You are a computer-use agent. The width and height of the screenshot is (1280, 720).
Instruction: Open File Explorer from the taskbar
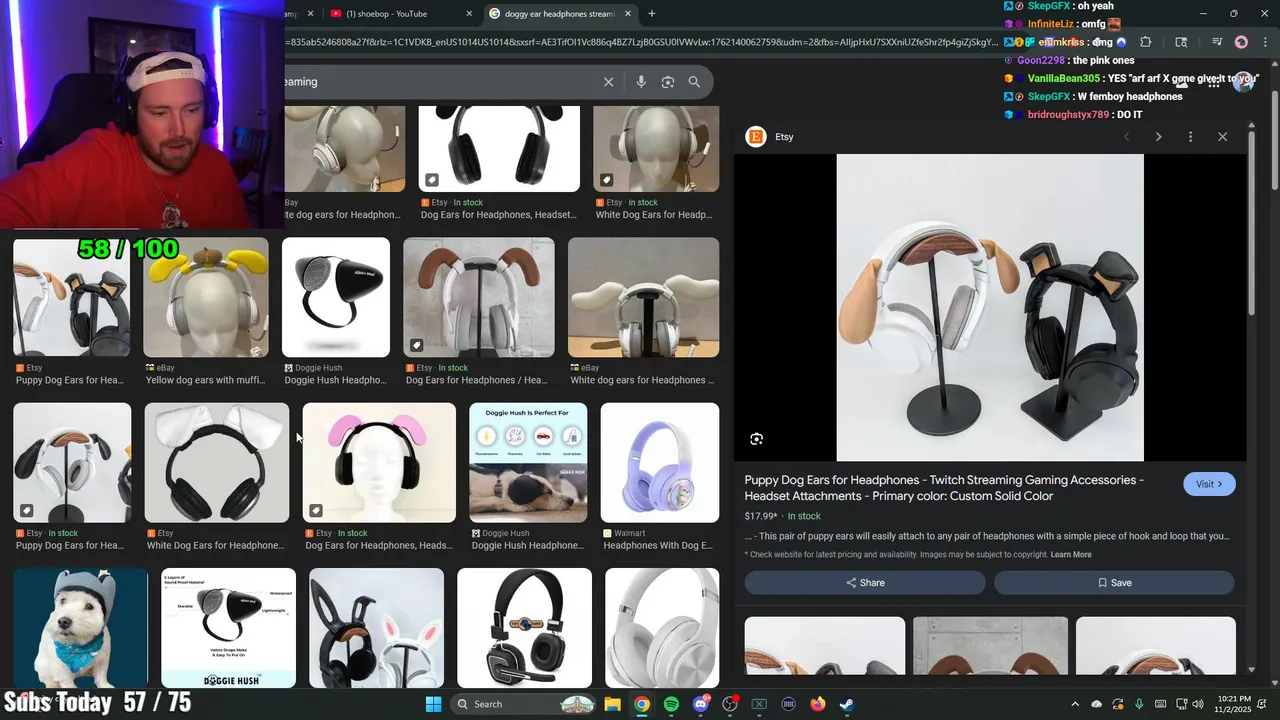tap(613, 704)
